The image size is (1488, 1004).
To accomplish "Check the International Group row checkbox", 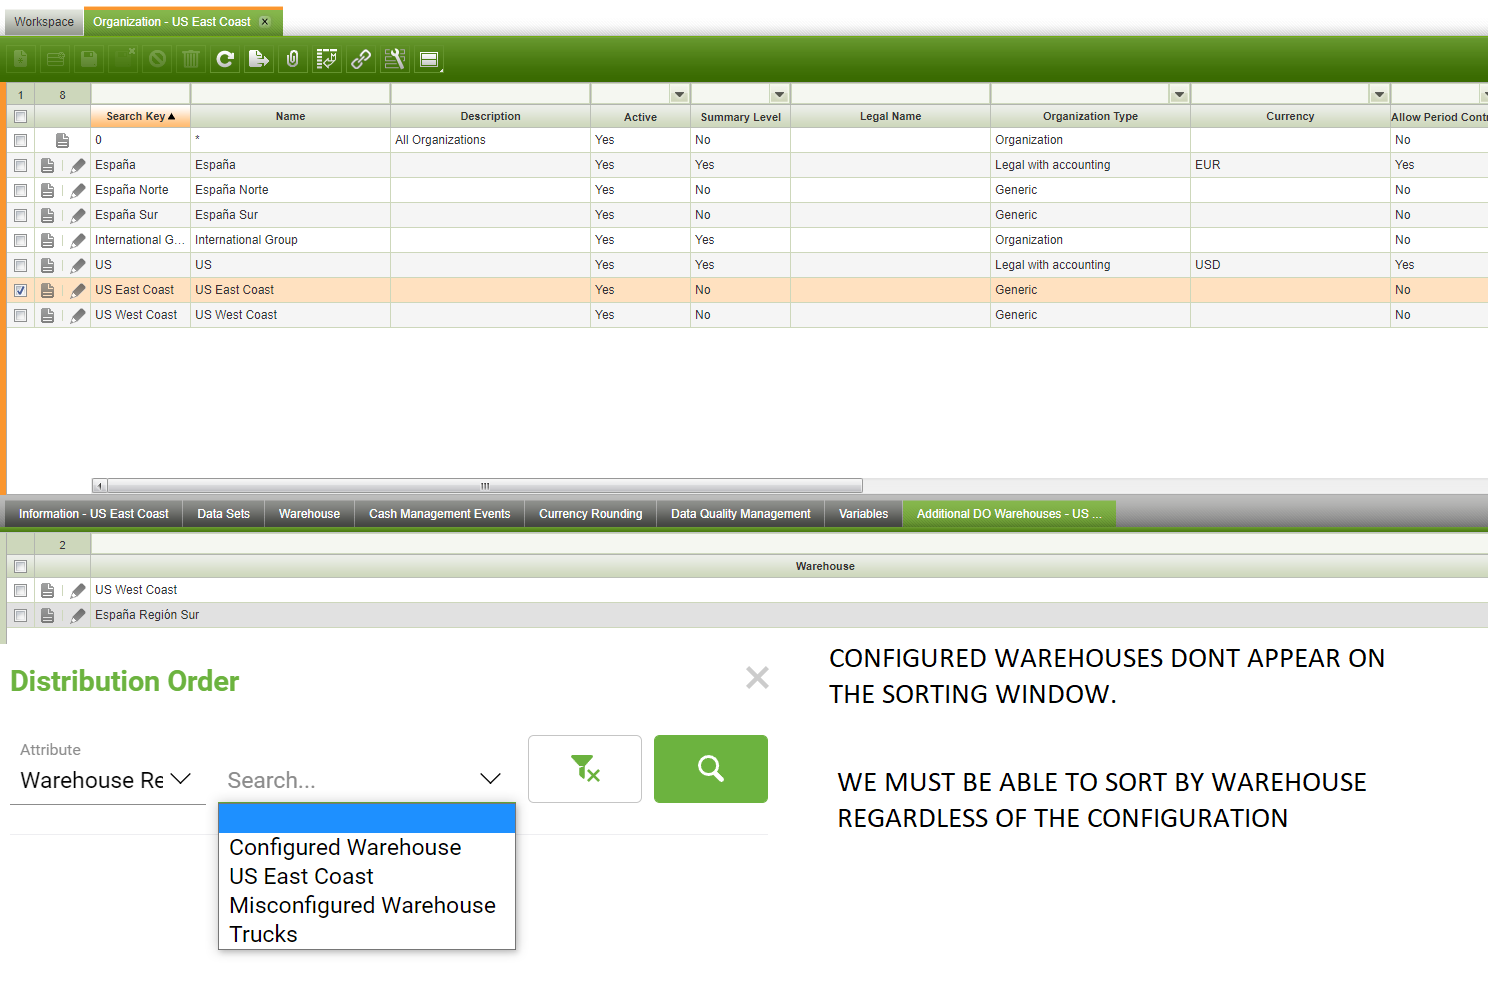I will click(x=20, y=240).
